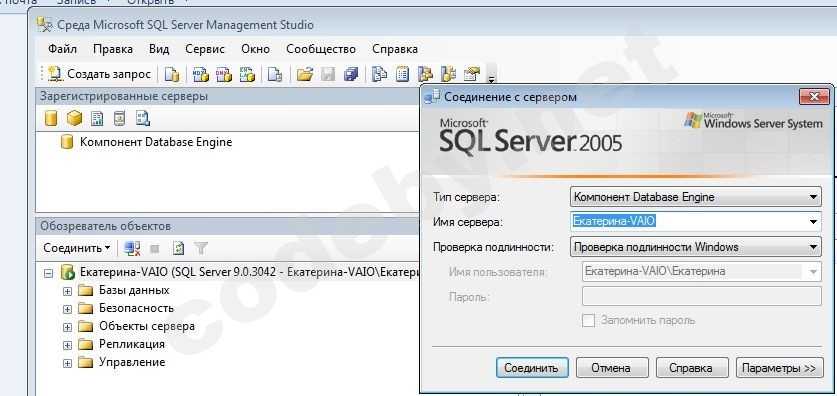Close the Соединение с сервером dialog

(814, 97)
